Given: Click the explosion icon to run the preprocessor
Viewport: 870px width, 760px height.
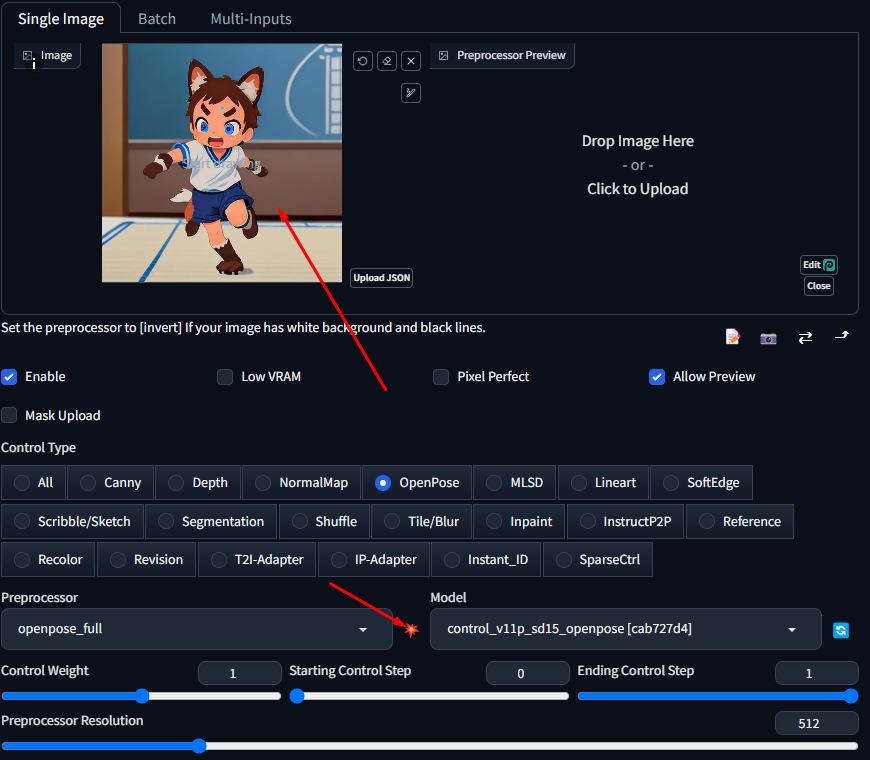Looking at the screenshot, I should pyautogui.click(x=411, y=629).
